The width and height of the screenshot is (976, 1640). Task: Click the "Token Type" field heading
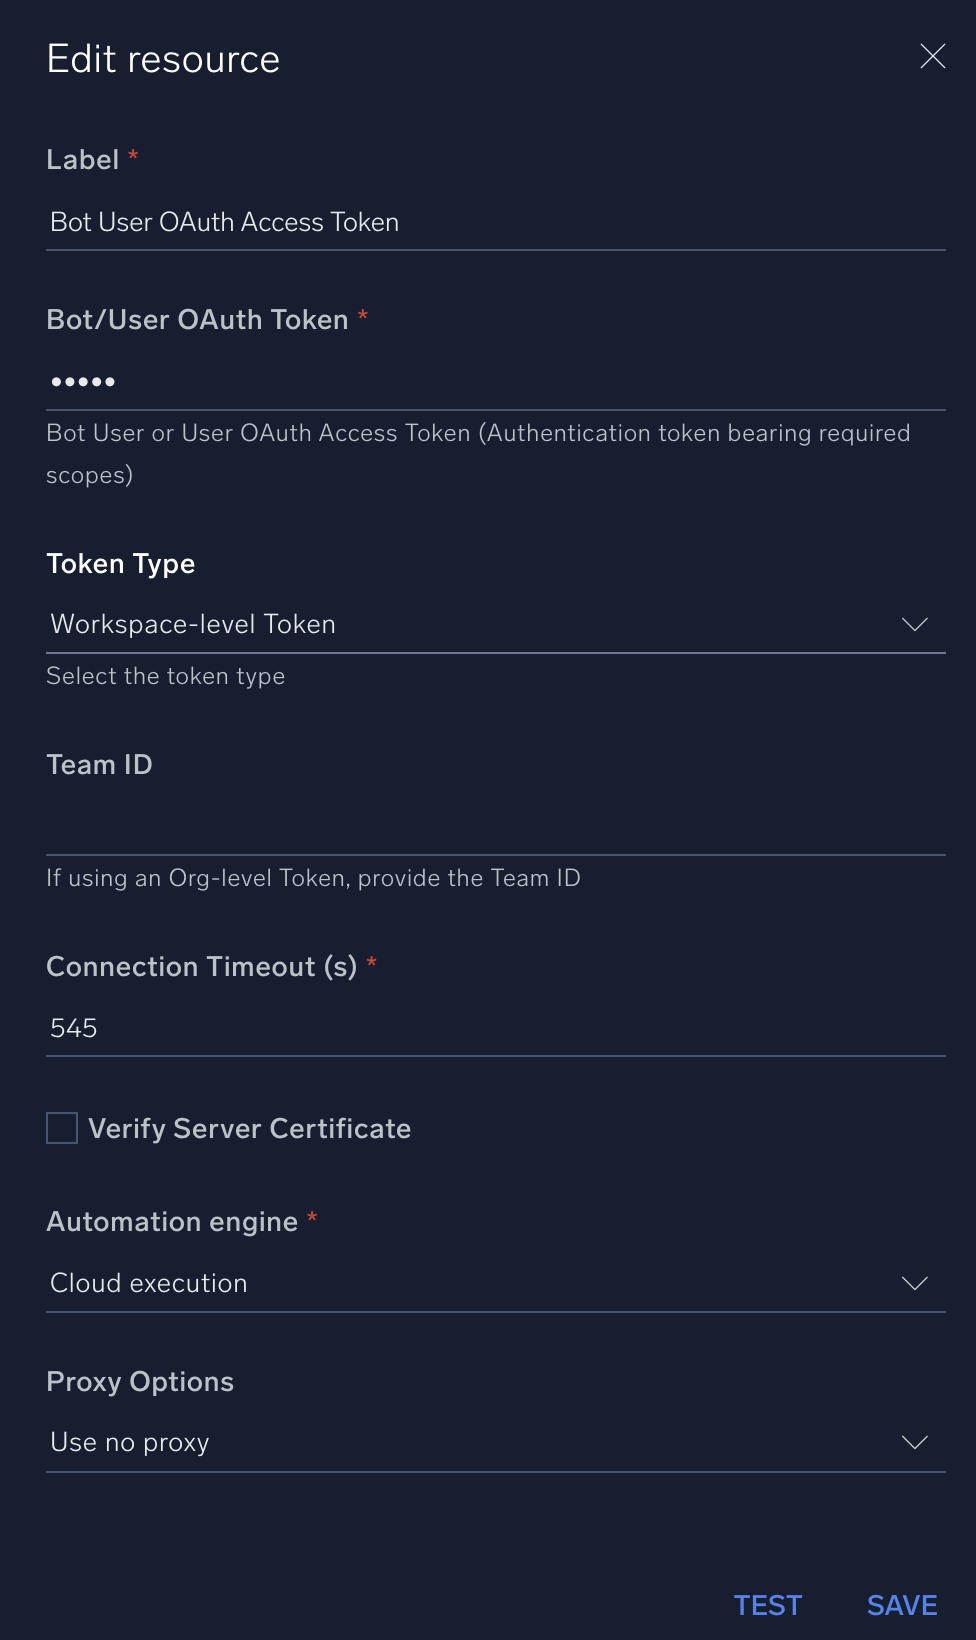point(121,564)
